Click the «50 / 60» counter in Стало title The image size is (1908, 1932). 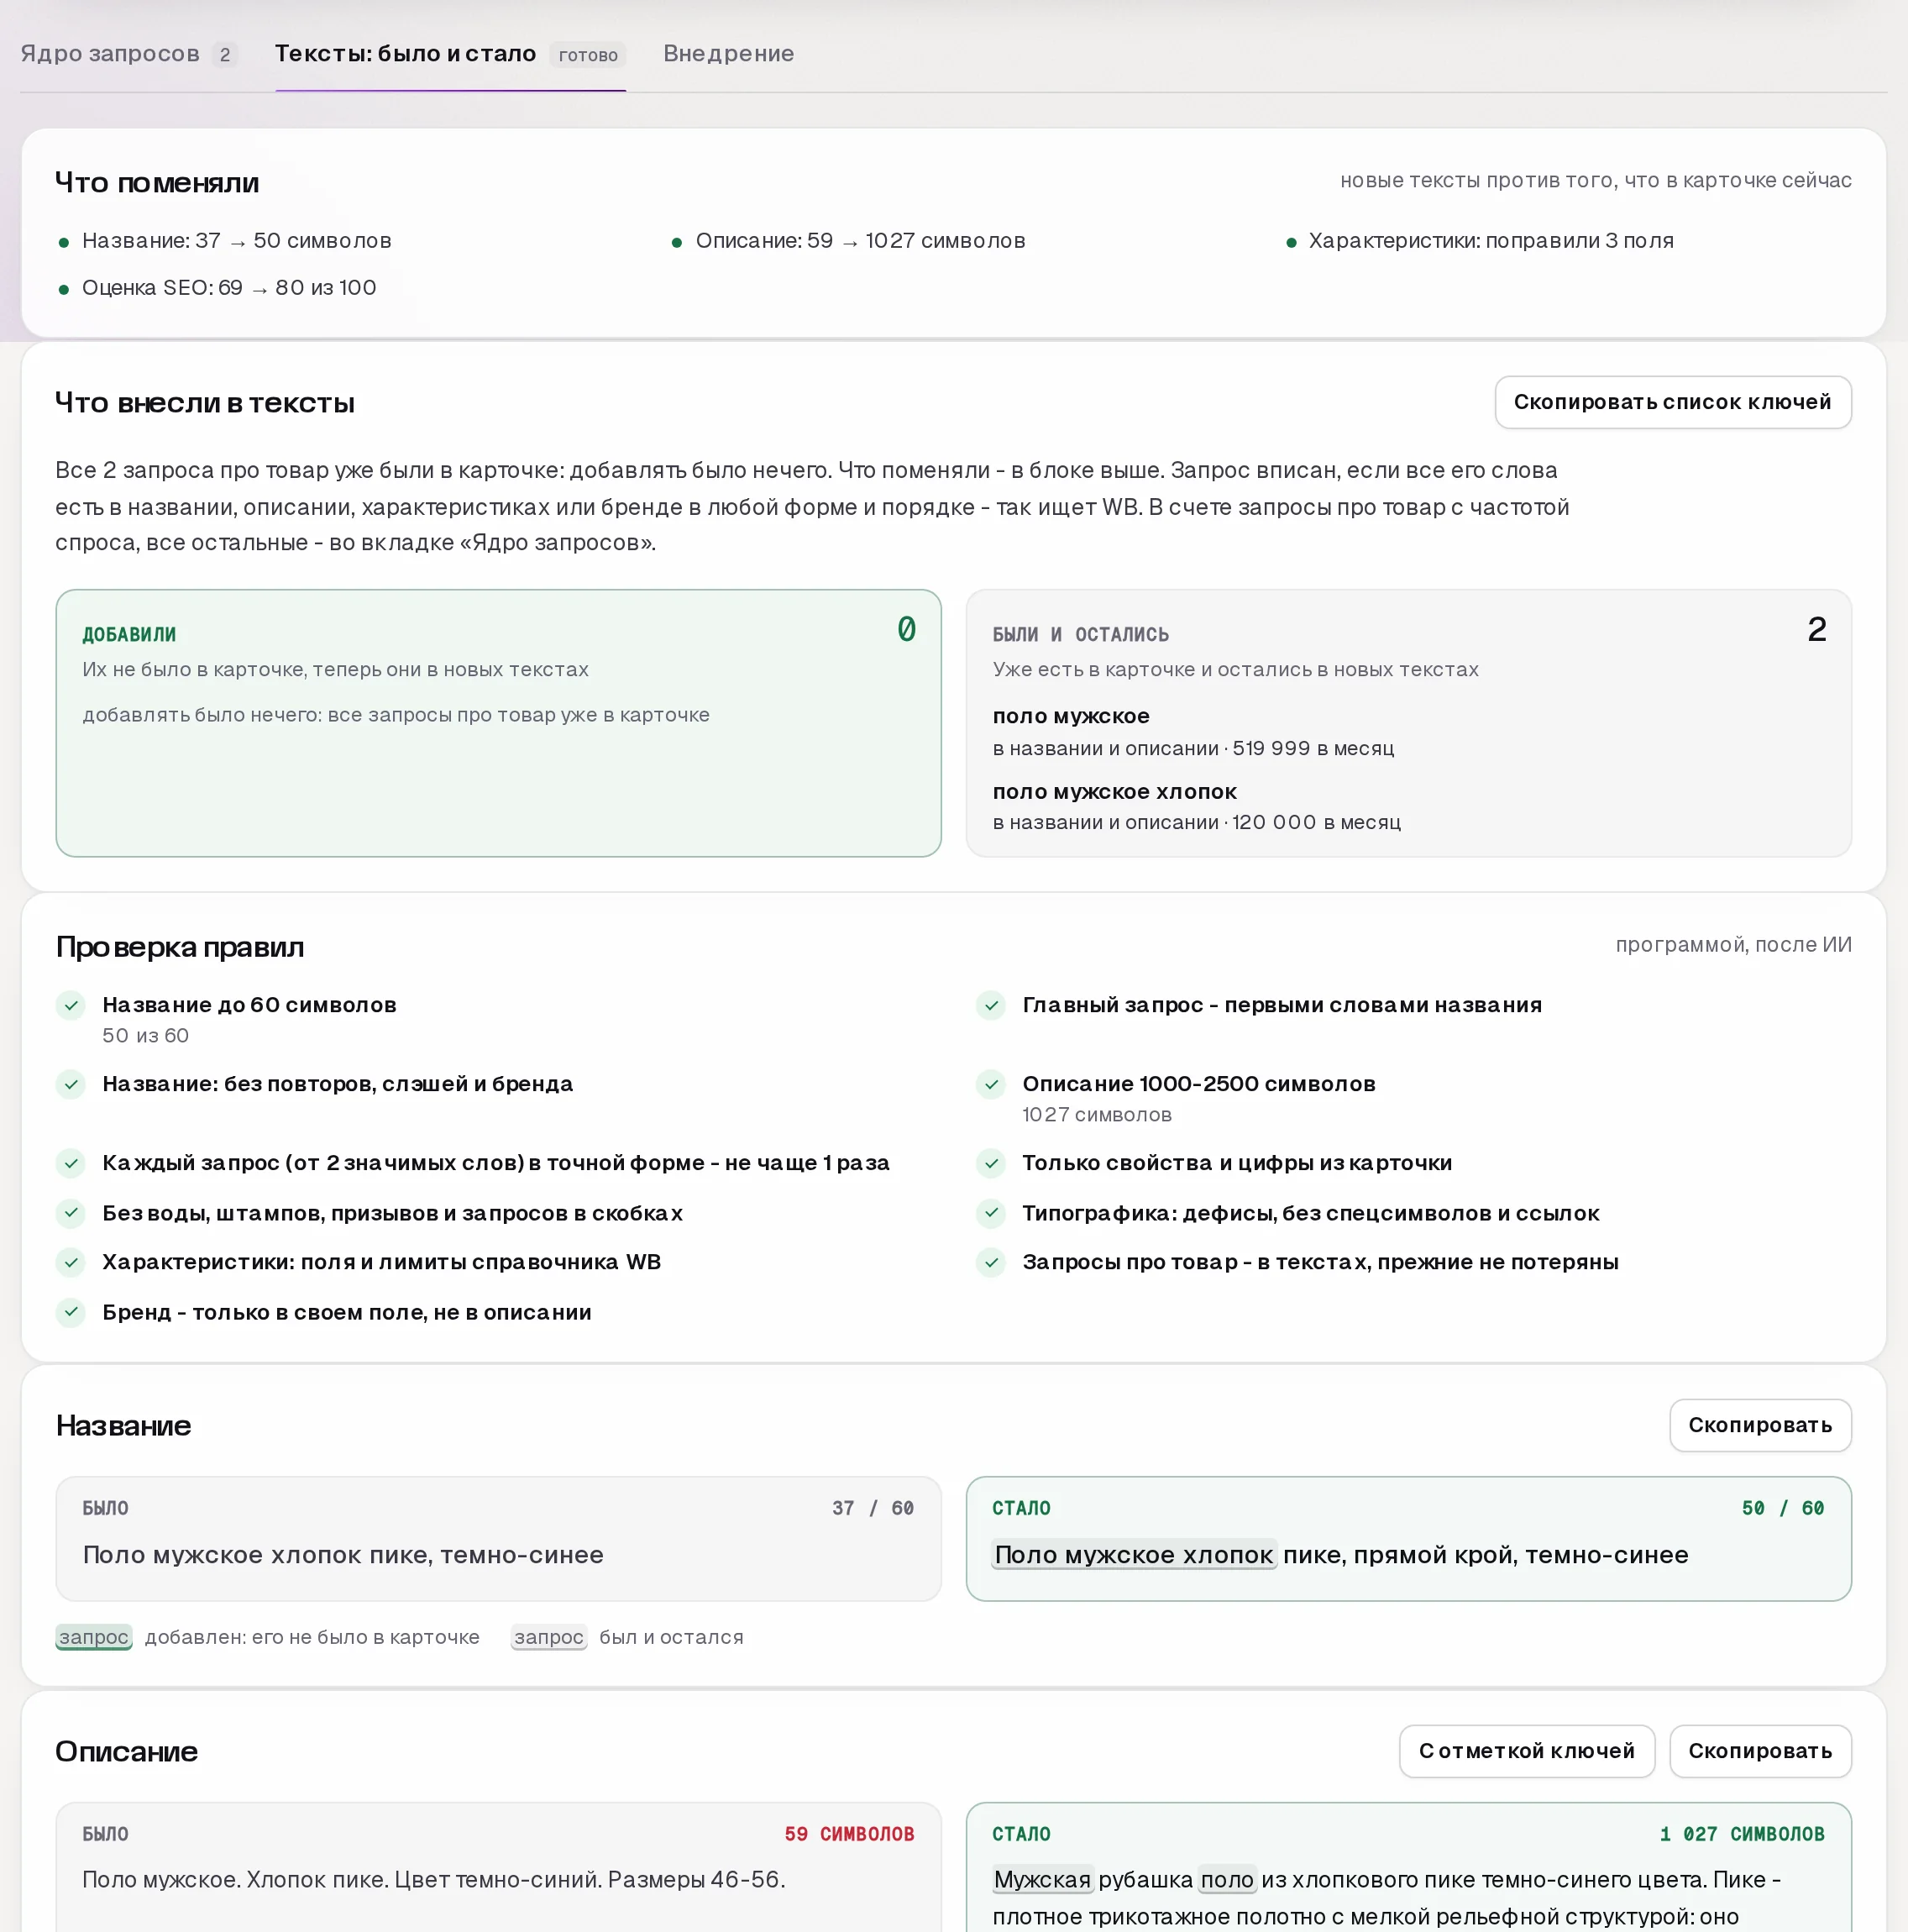click(1783, 1508)
